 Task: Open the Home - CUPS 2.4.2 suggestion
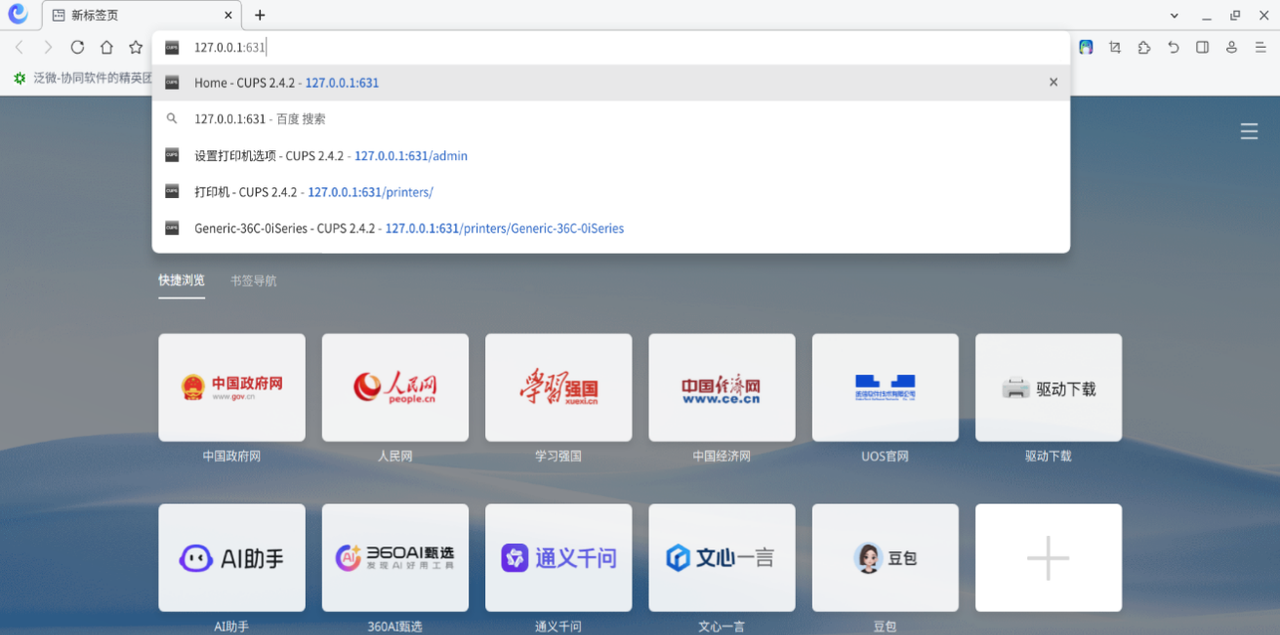click(x=611, y=83)
